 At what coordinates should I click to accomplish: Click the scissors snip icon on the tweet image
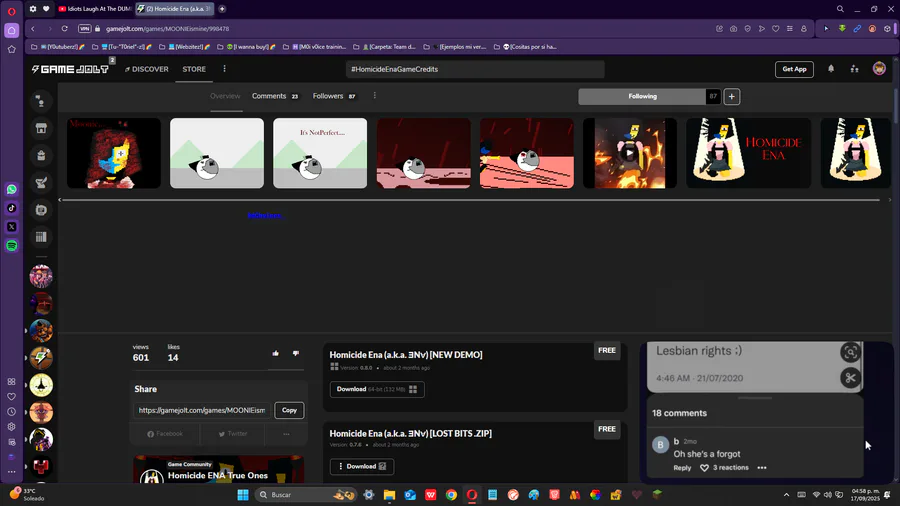pyautogui.click(x=851, y=377)
